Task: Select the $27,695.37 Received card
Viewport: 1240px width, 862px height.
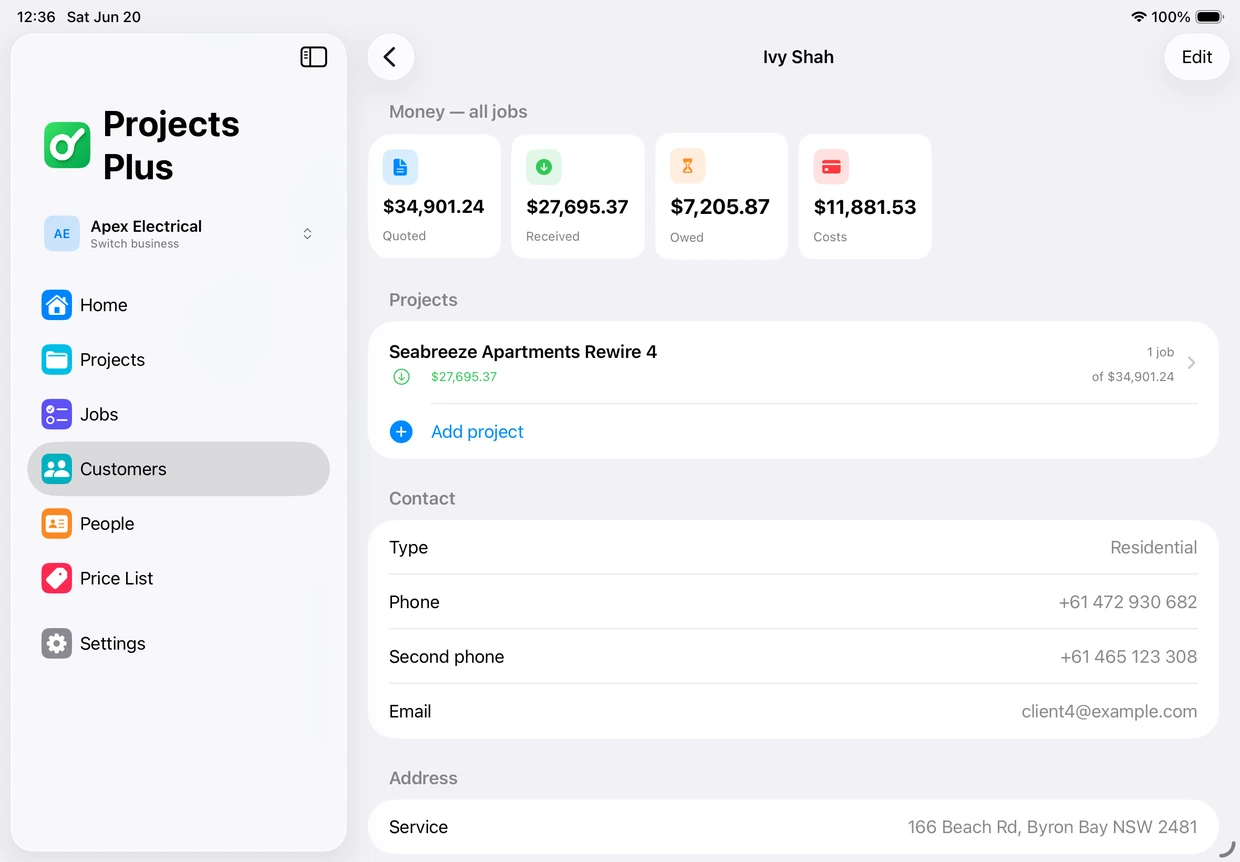Action: coord(578,196)
